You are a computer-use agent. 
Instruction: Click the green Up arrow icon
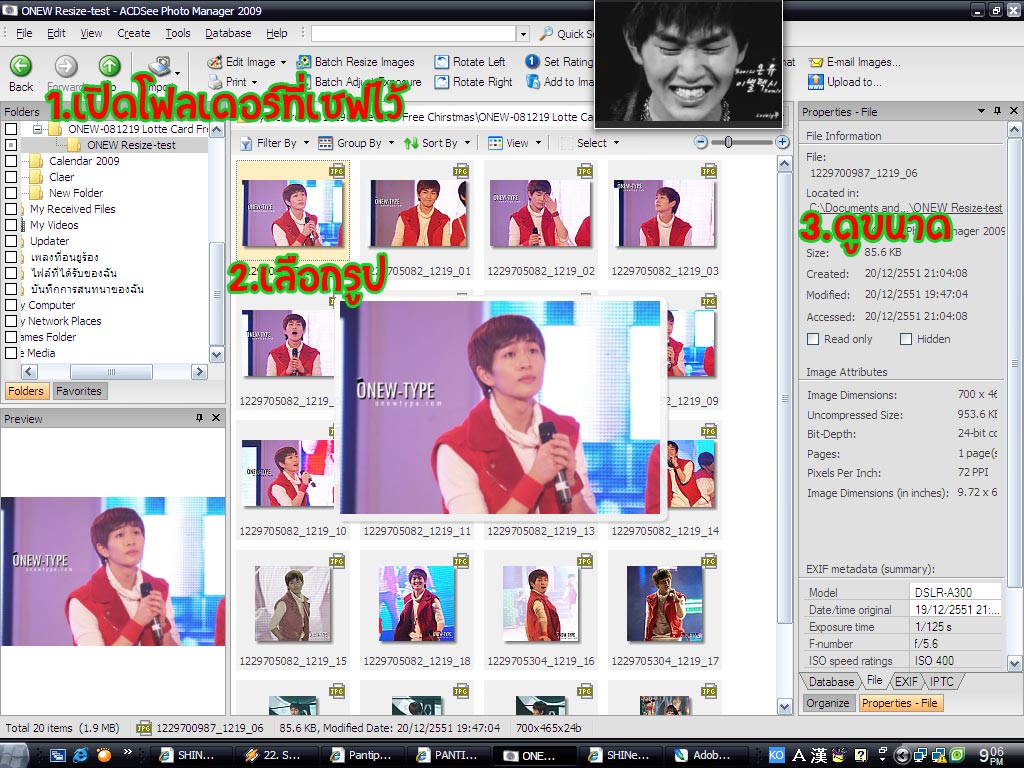tap(109, 65)
